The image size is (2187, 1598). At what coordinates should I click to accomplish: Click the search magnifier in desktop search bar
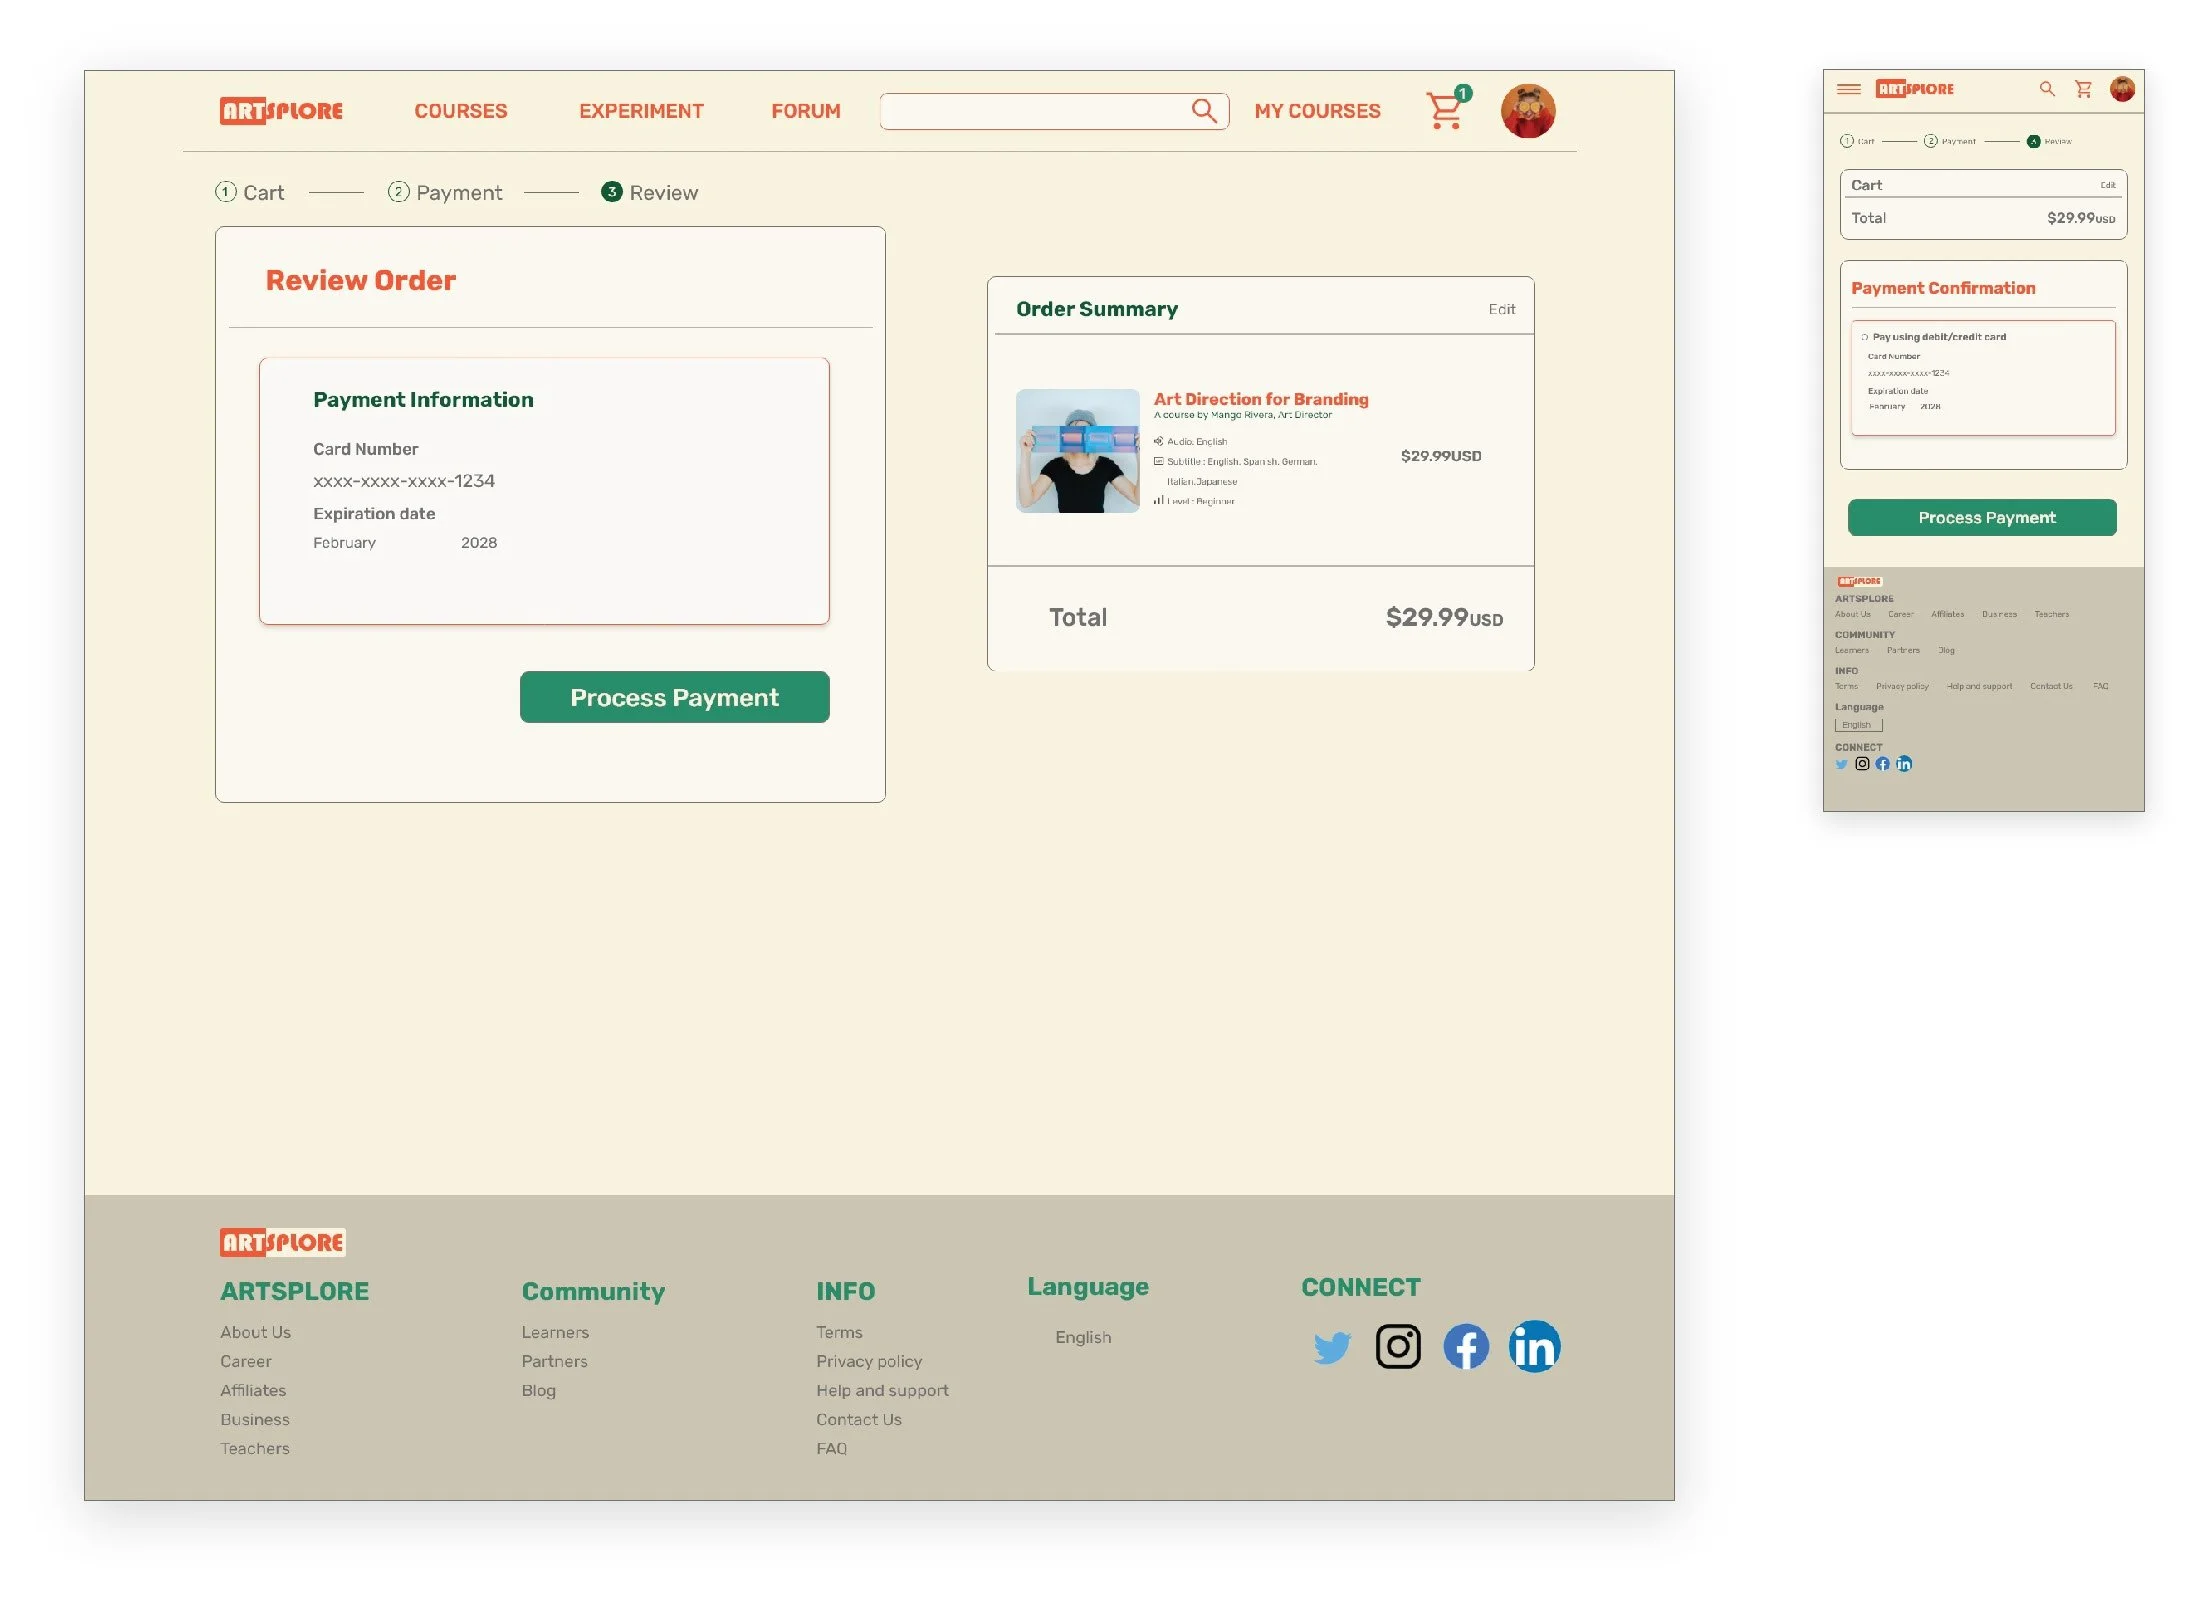point(1203,110)
